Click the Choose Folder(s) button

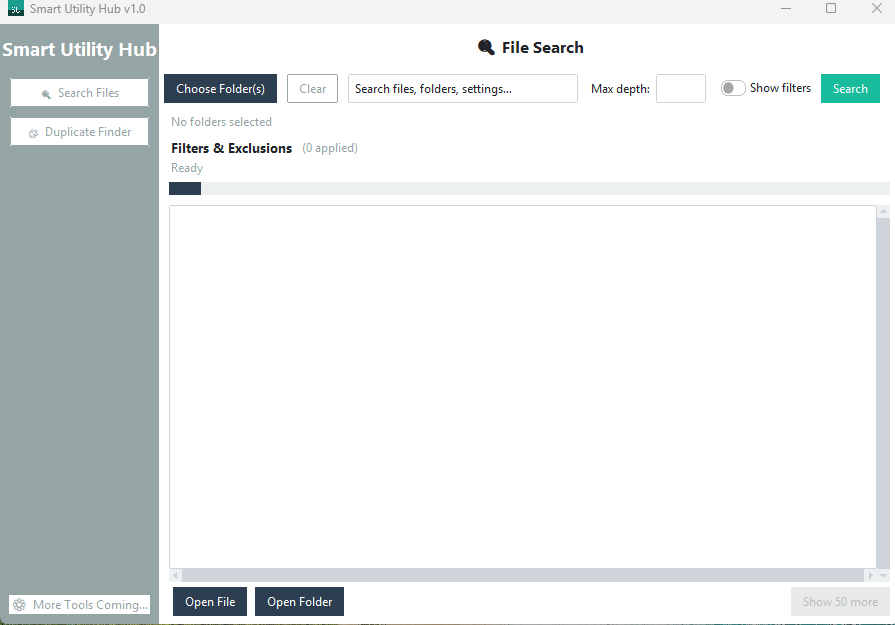coord(220,88)
